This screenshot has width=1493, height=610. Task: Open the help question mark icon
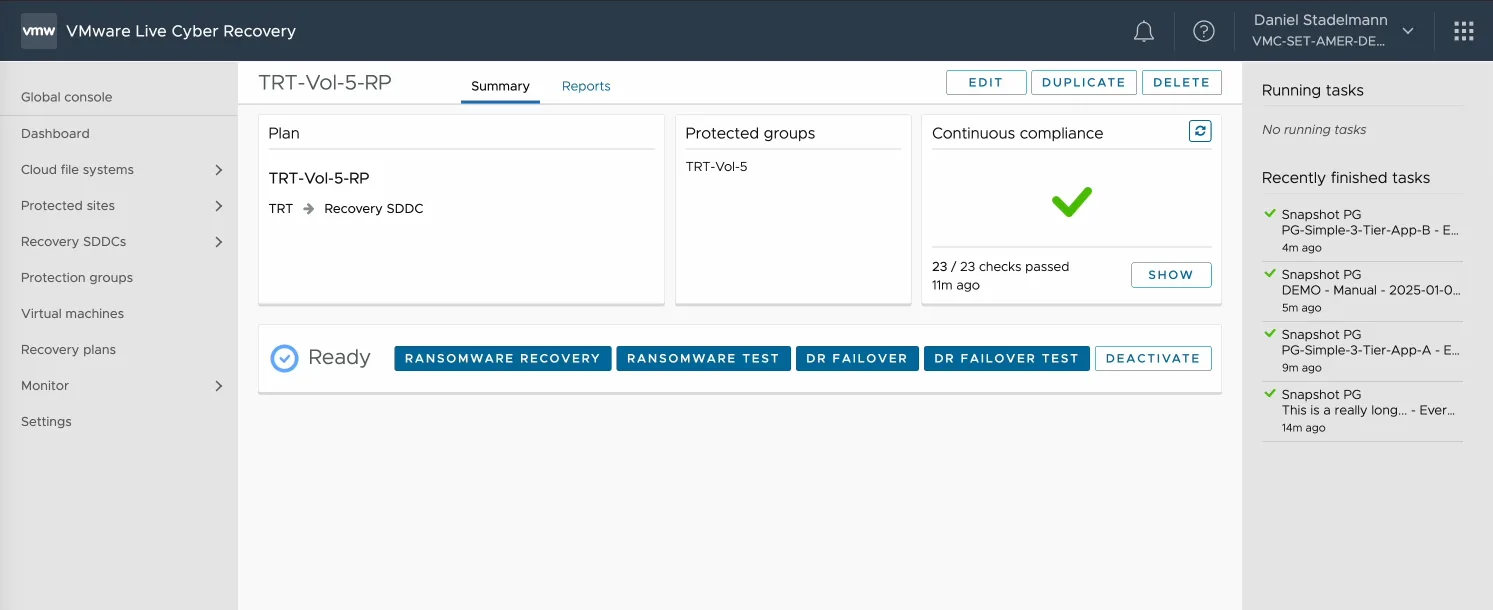[x=1204, y=32]
